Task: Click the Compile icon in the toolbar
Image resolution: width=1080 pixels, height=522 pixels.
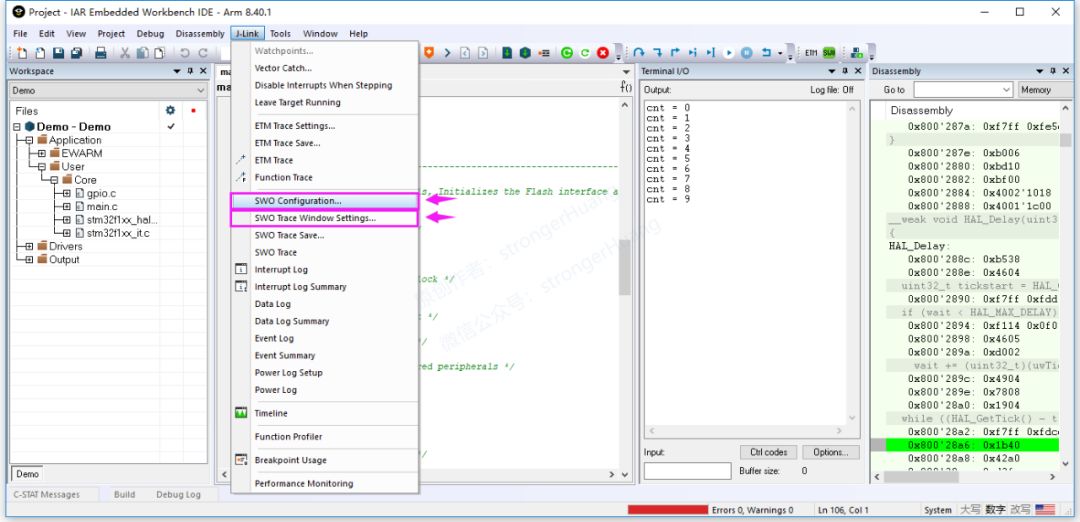Action: (x=507, y=53)
